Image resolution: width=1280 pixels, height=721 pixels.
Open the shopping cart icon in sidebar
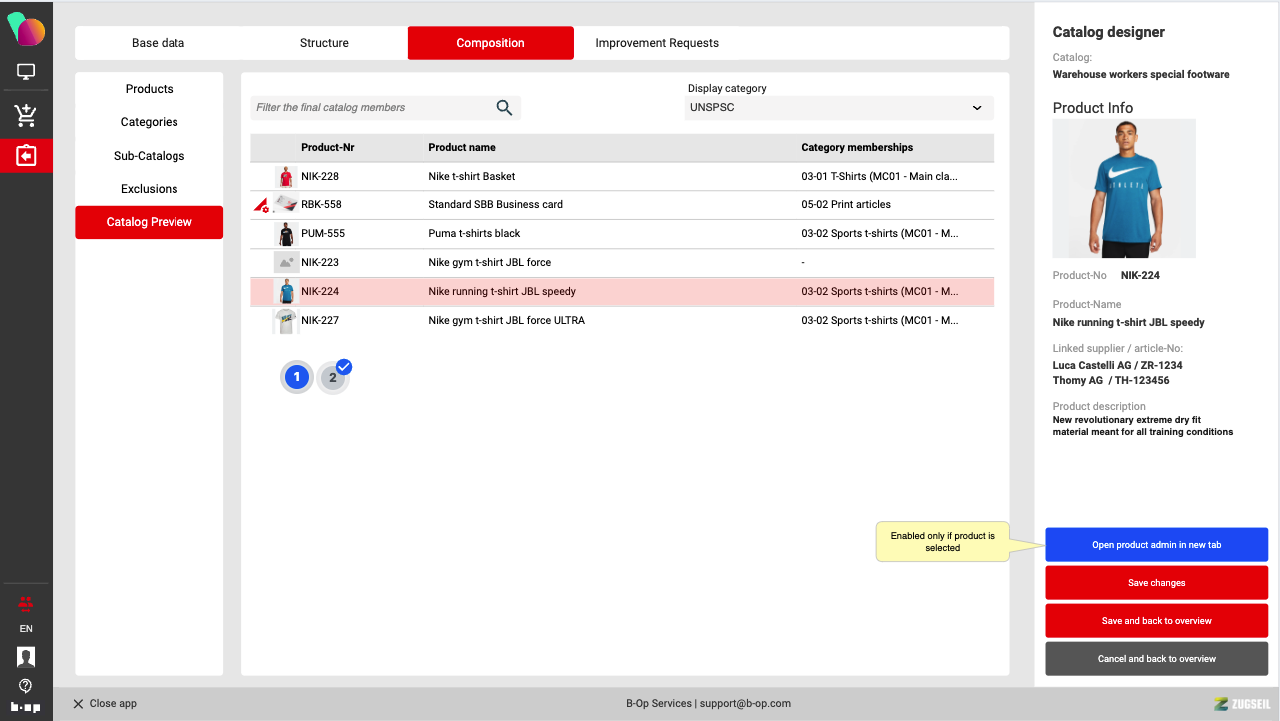(26, 115)
